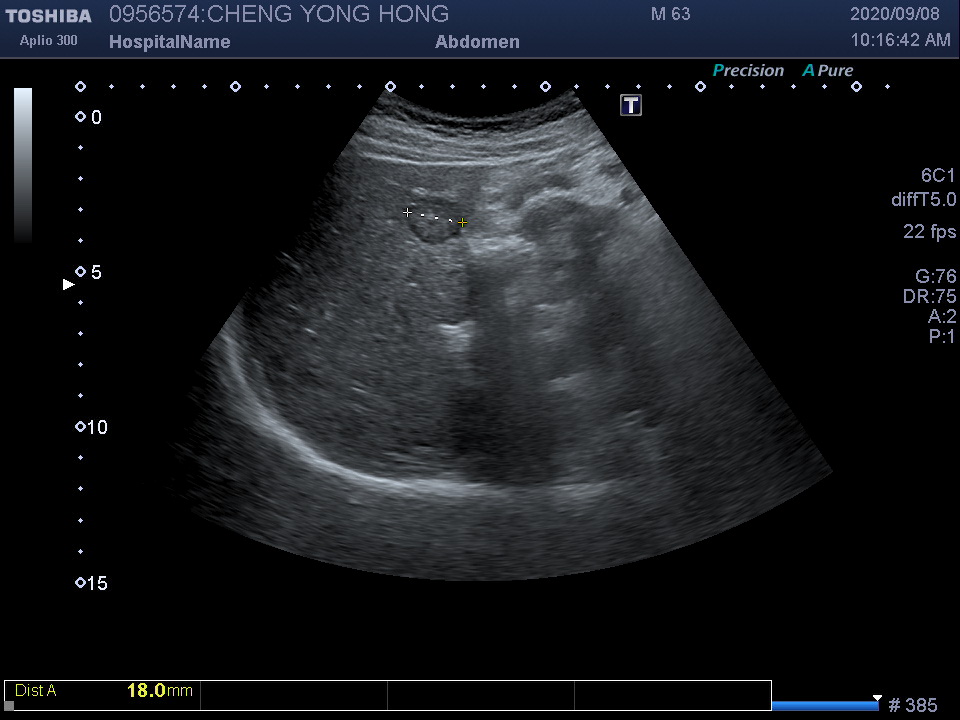The width and height of the screenshot is (960, 720).
Task: Select patient ID 0956574:CHENG YONG HONG
Action: click(x=279, y=14)
